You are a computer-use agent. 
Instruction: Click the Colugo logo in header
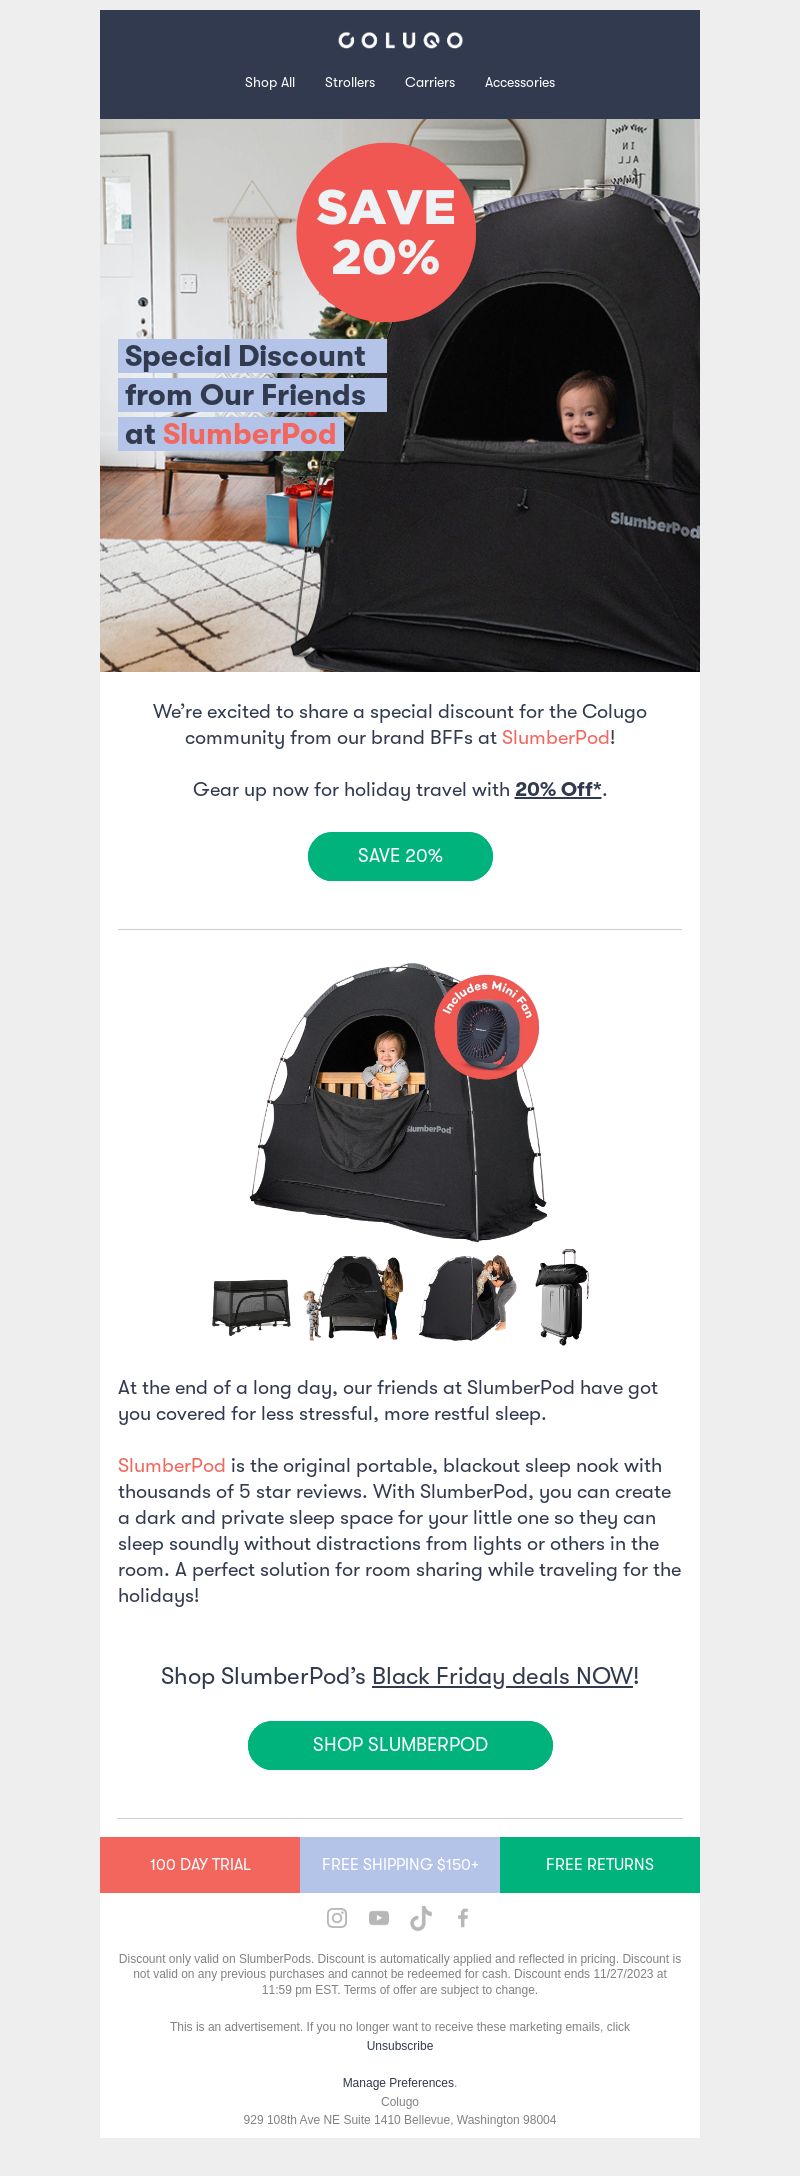[400, 40]
